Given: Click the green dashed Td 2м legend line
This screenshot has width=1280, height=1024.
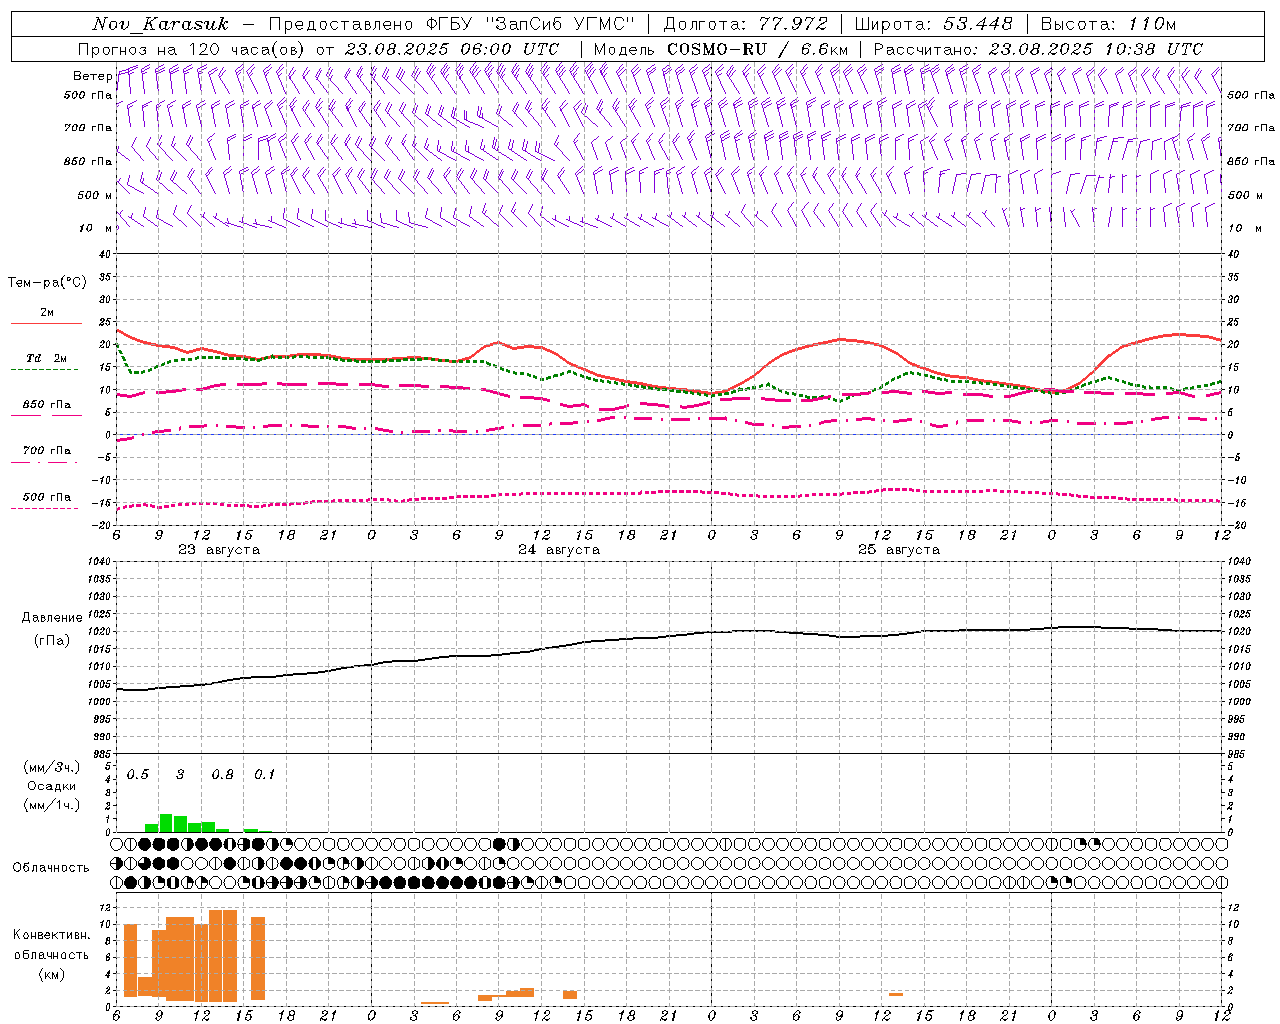Looking at the screenshot, I should [45, 369].
